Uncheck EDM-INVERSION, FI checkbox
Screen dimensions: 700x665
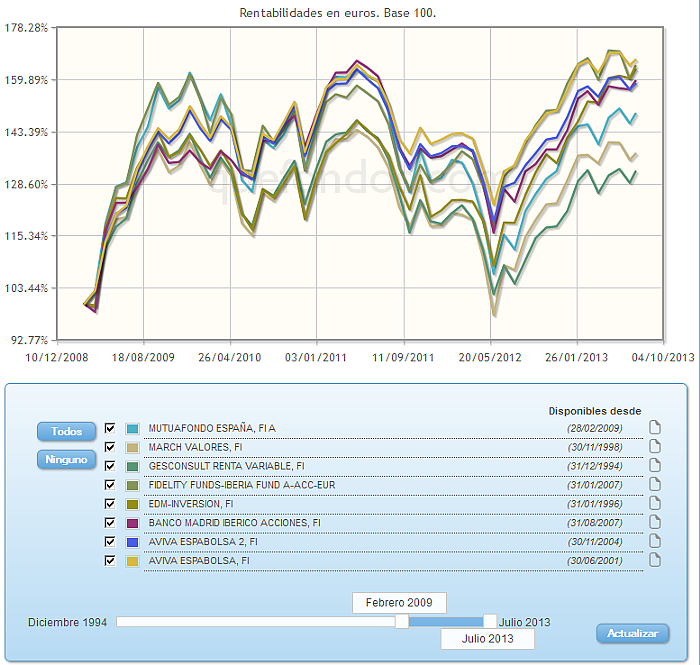coord(110,504)
